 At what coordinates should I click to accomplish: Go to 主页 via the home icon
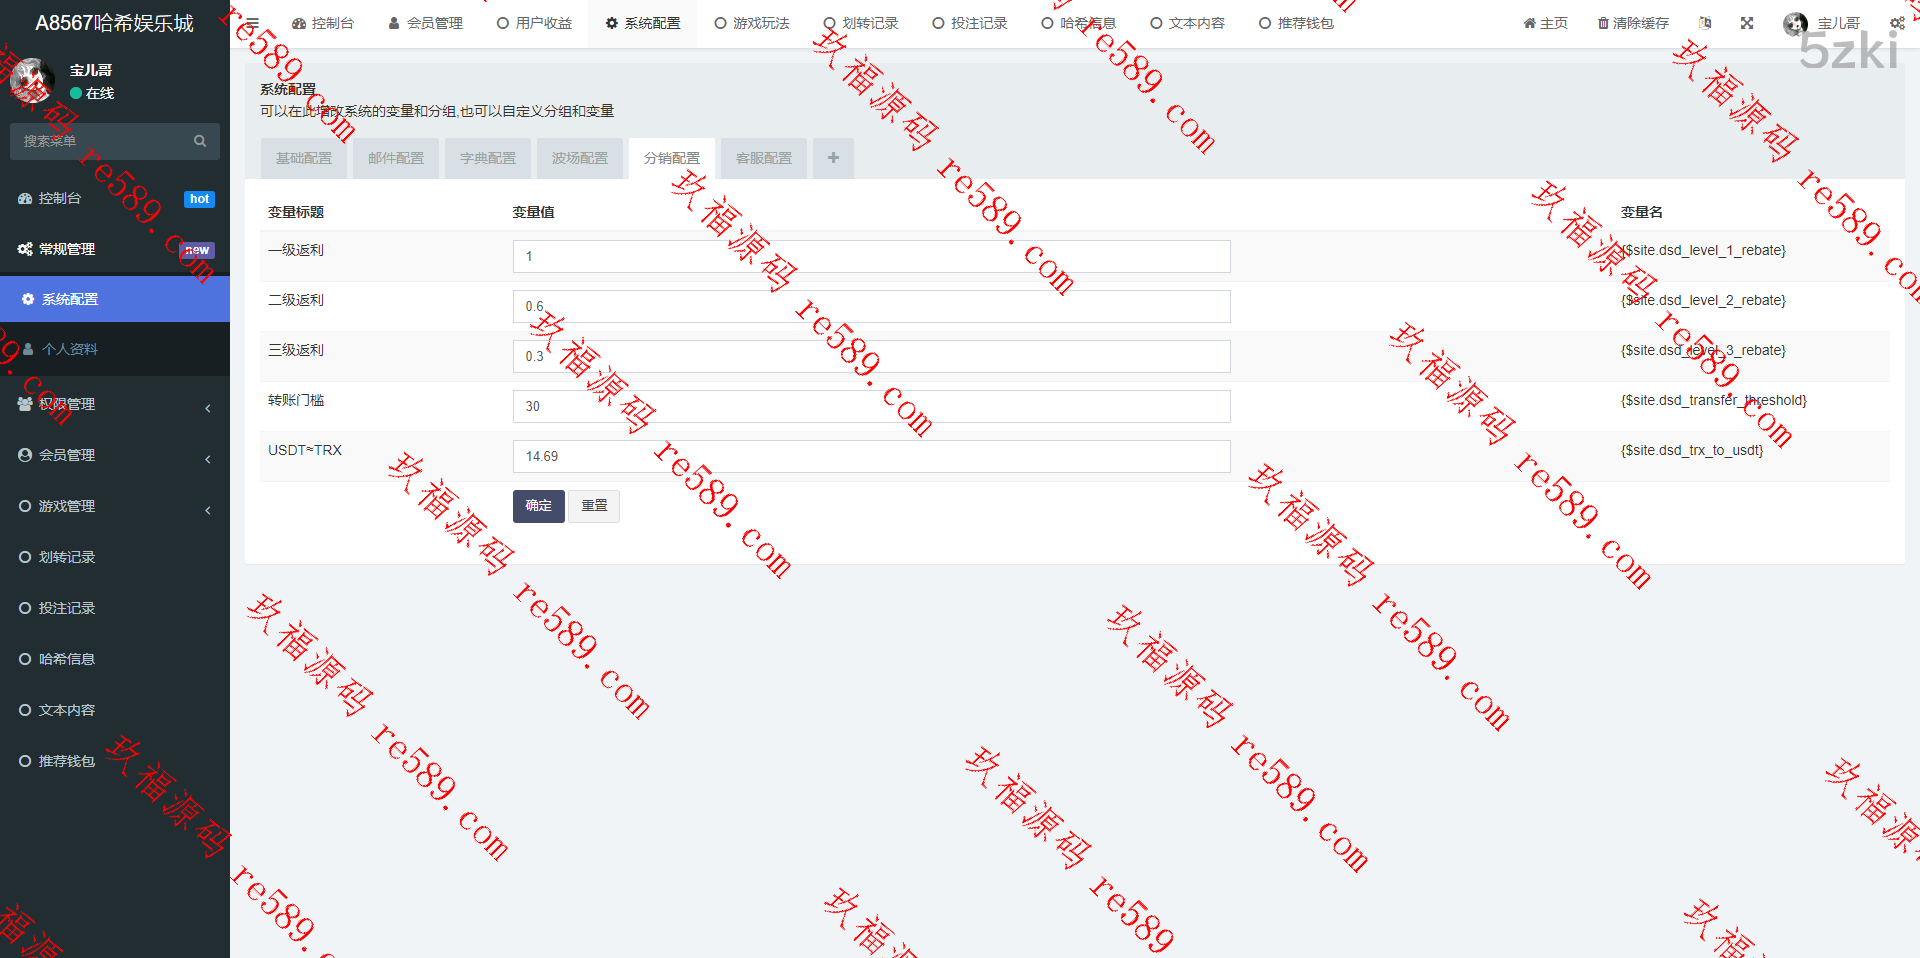1529,23
